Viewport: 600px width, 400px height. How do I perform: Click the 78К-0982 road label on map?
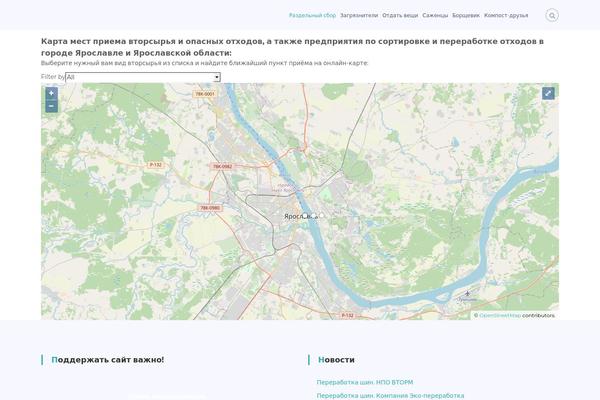point(222,167)
